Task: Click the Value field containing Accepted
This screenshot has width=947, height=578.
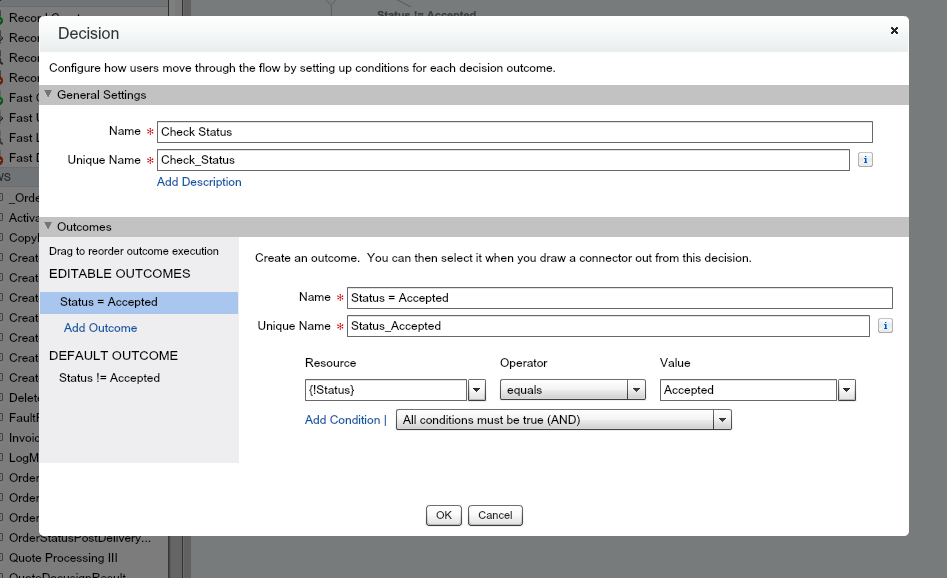Action: pos(748,390)
